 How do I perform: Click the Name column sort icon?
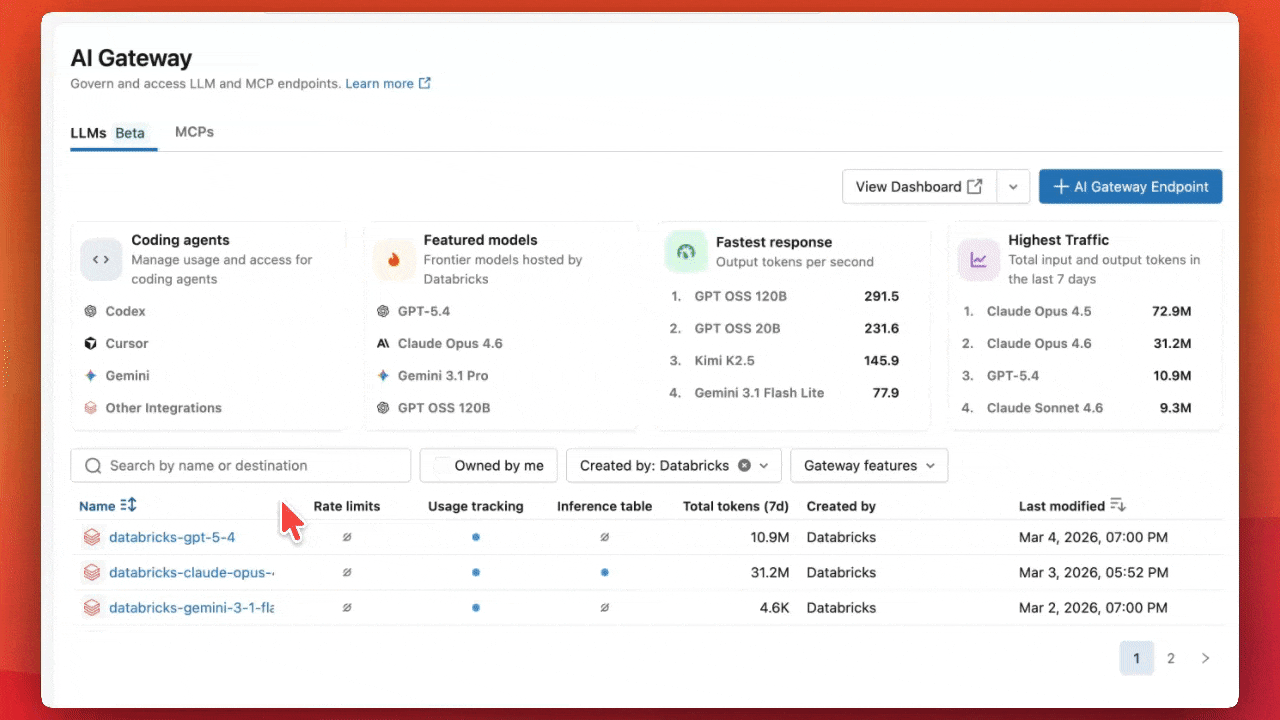click(128, 506)
